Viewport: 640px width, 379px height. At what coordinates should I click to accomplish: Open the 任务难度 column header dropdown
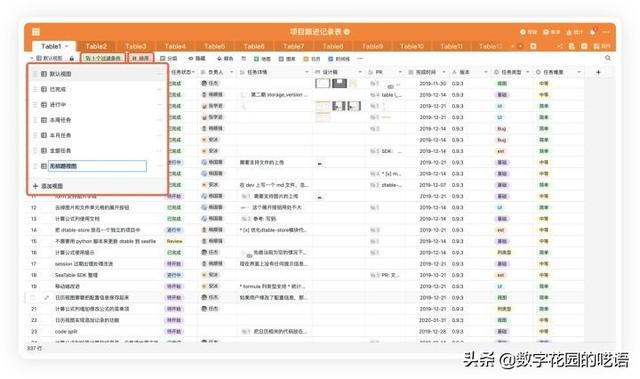[x=579, y=72]
